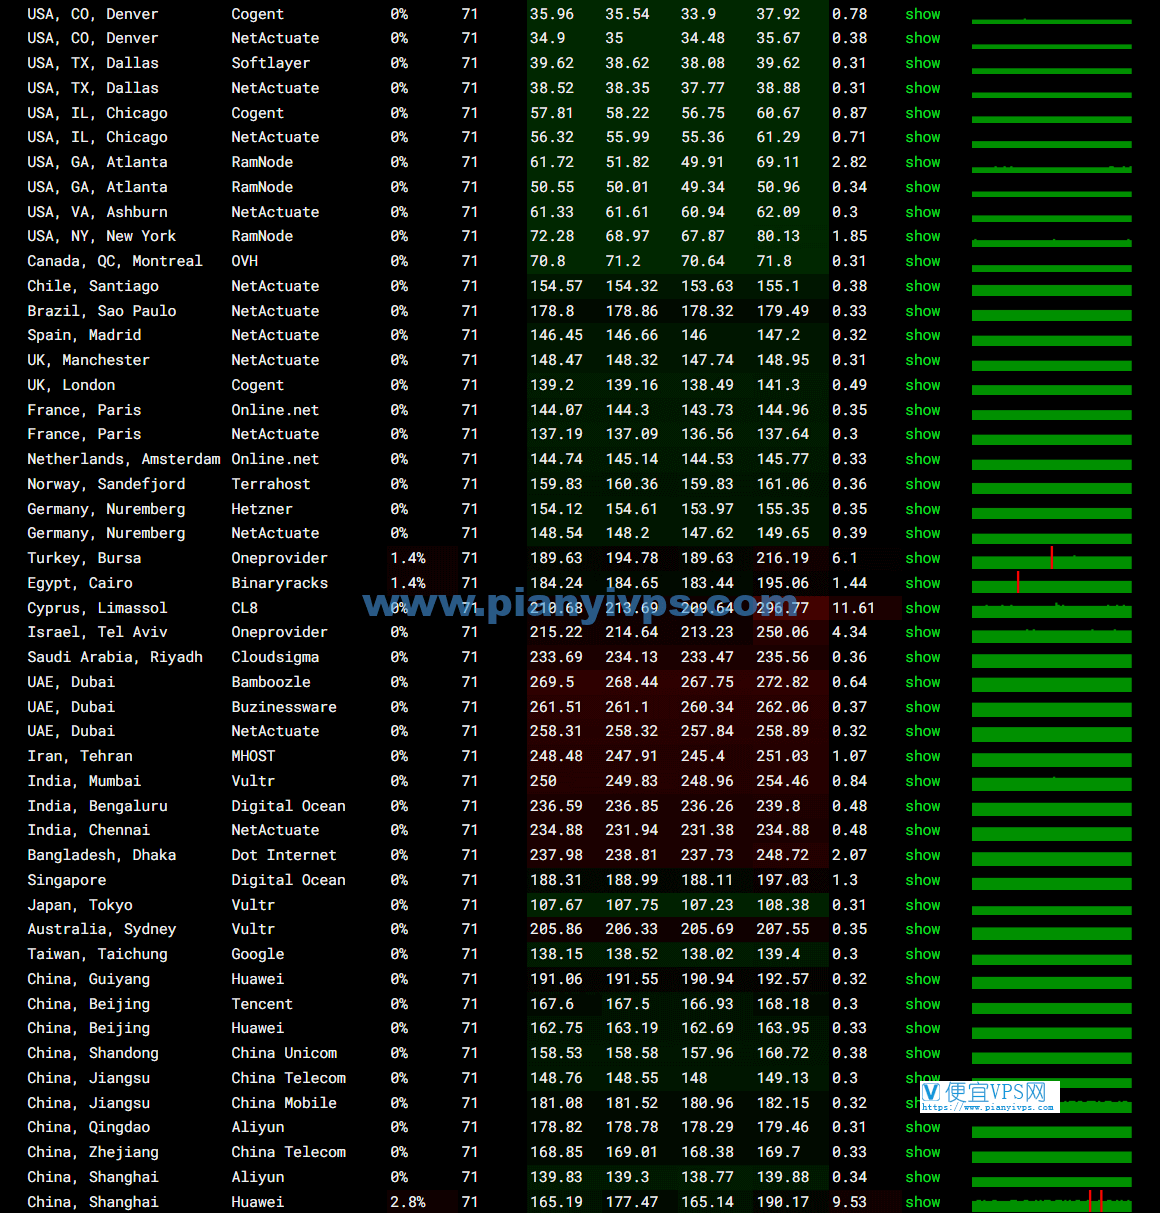Click the Cyprus Limassol latency graph

click(x=1051, y=608)
